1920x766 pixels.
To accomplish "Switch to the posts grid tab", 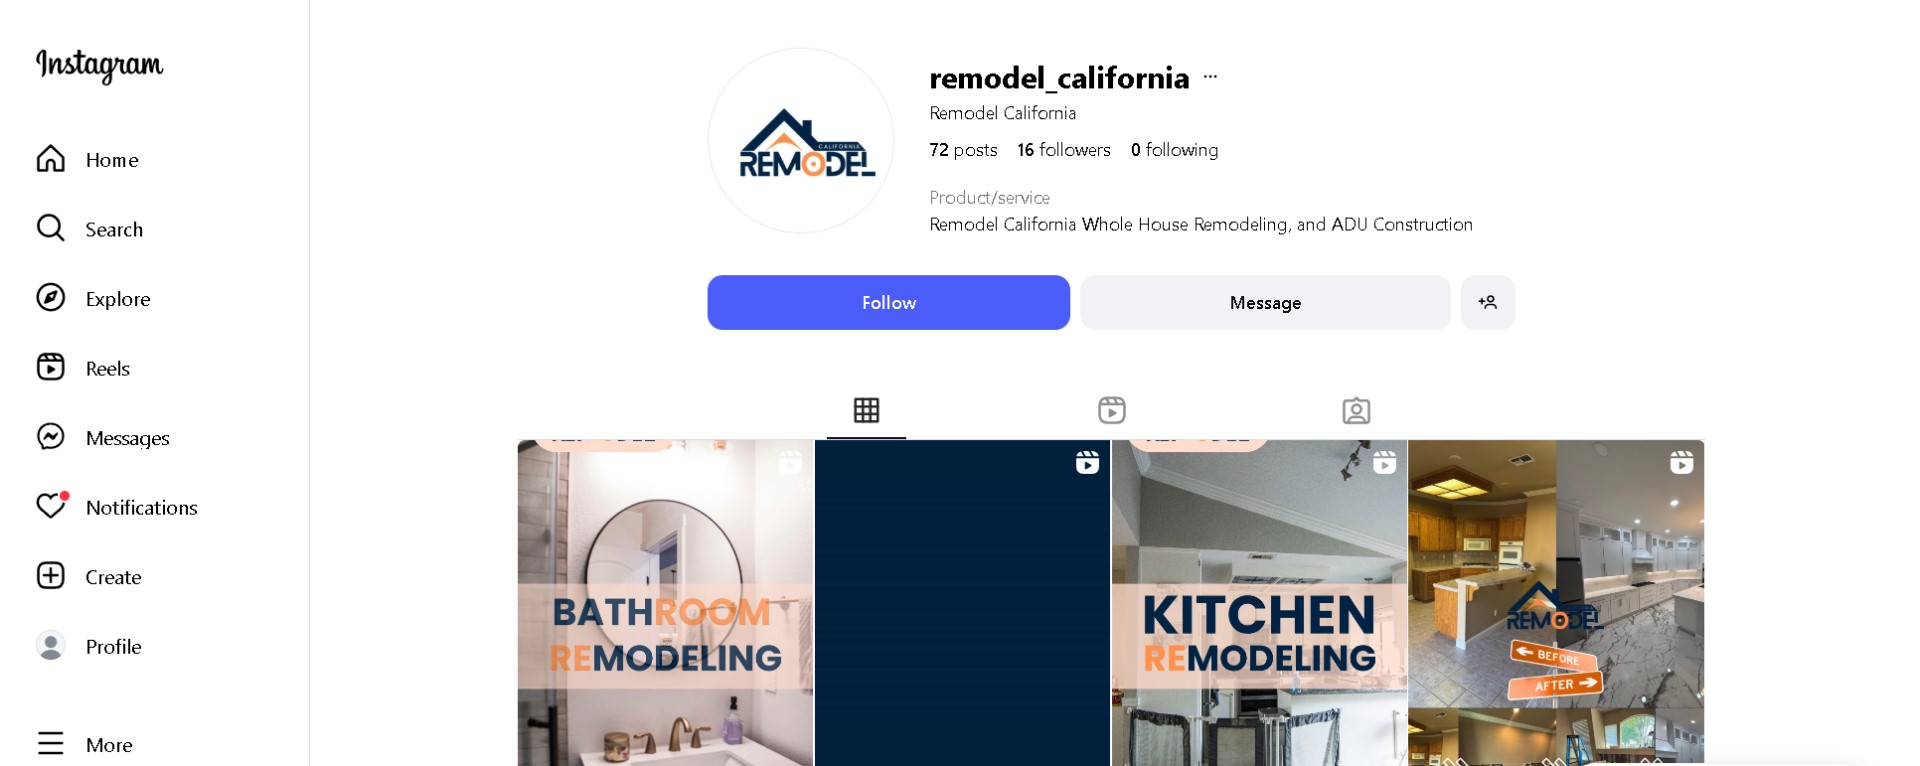I will tap(866, 410).
